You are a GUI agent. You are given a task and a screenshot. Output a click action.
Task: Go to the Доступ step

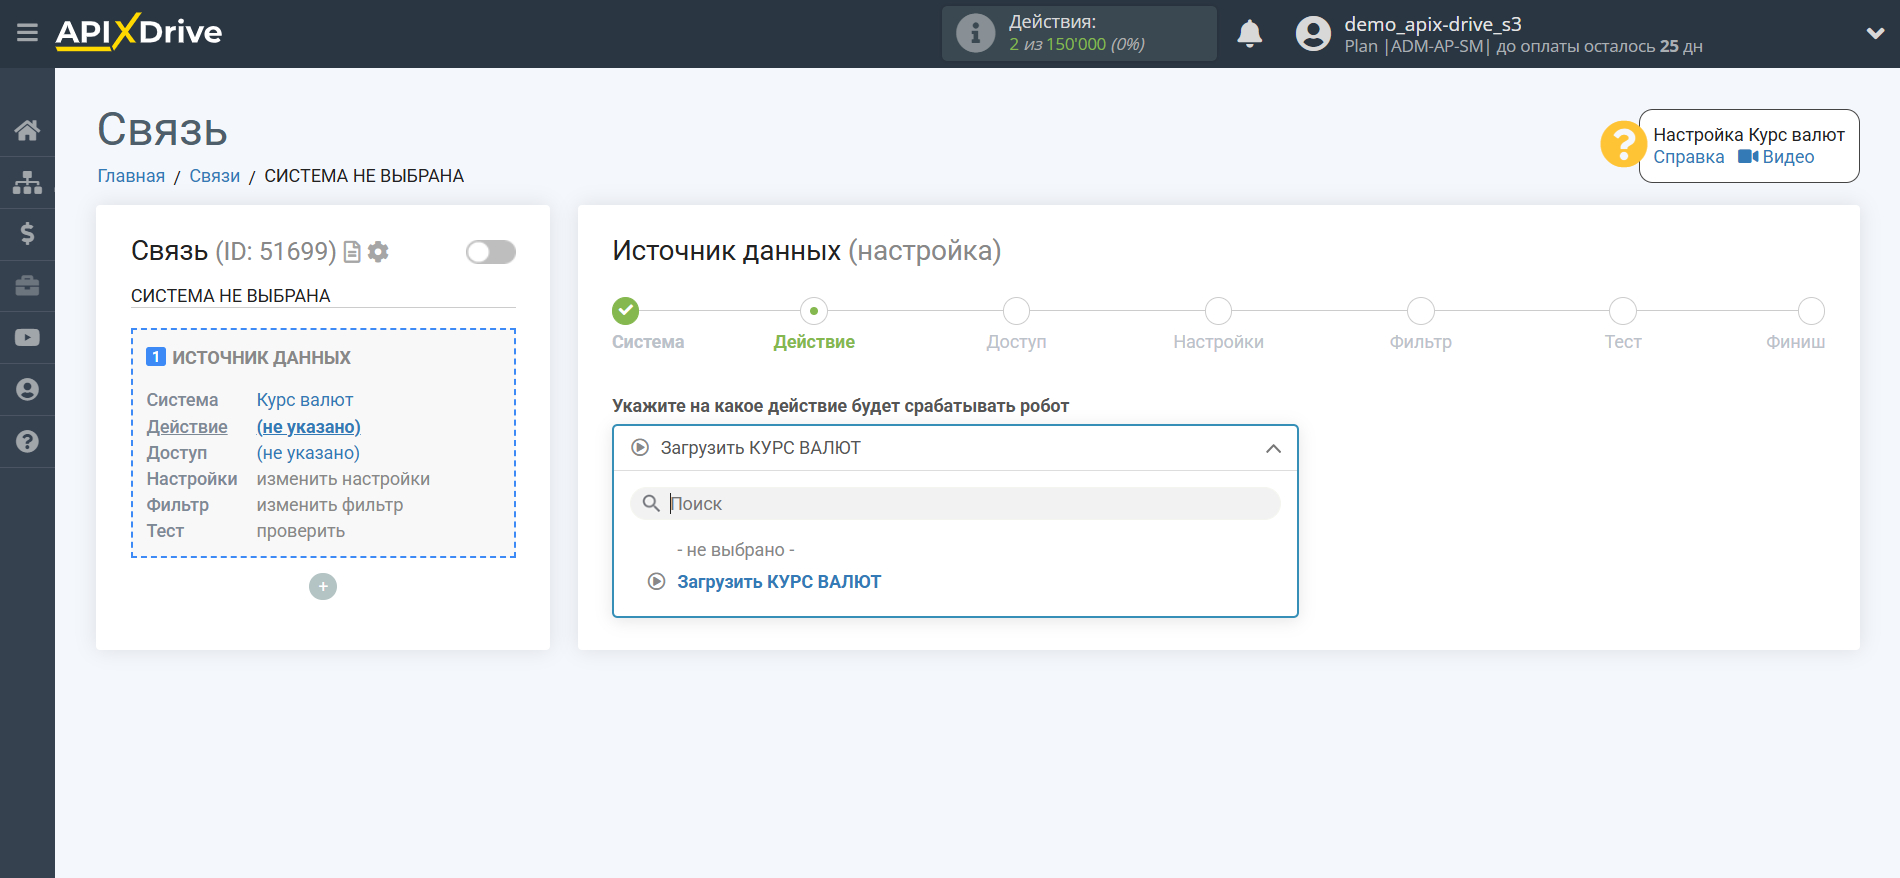(x=1016, y=342)
